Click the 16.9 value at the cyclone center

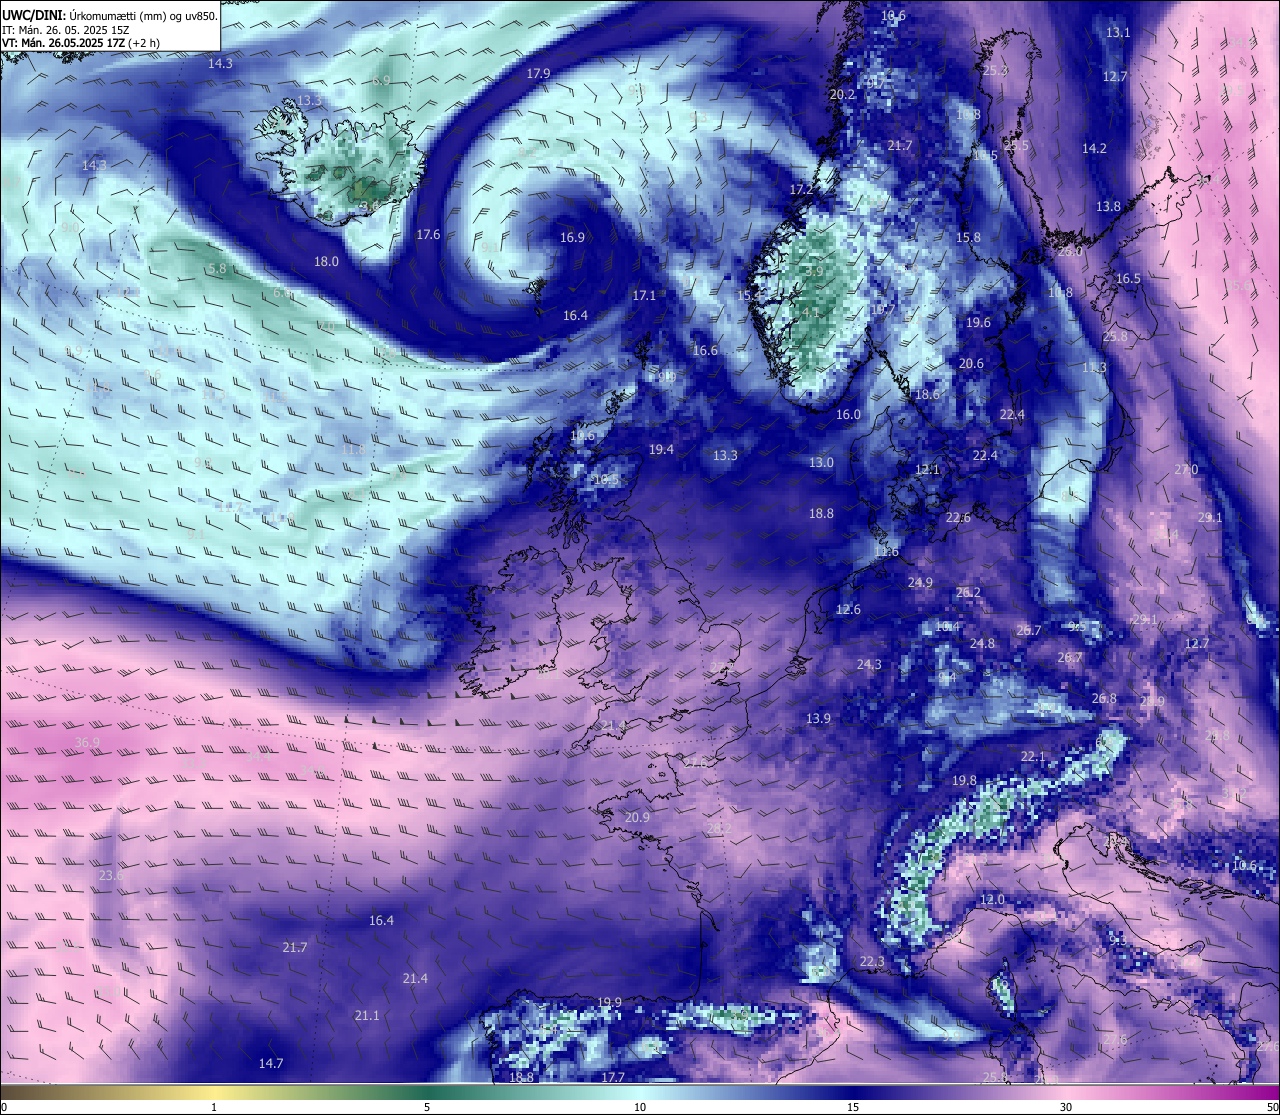click(572, 238)
